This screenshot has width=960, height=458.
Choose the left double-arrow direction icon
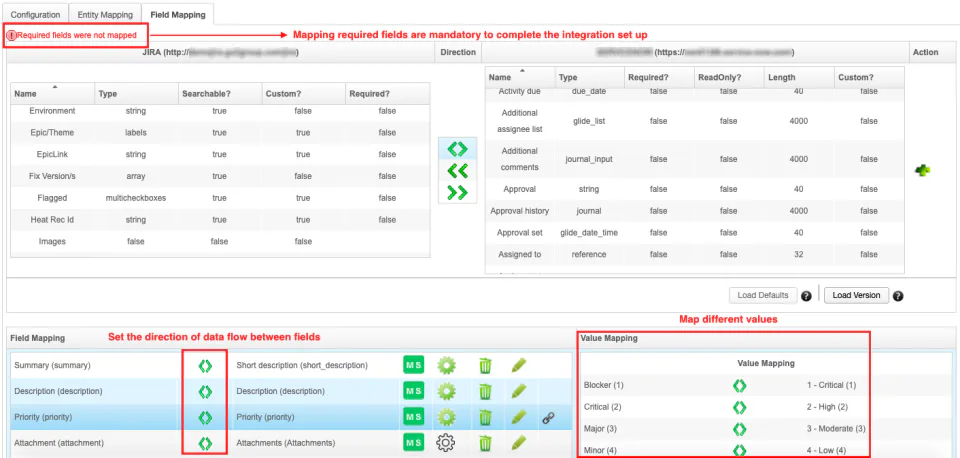(x=457, y=171)
